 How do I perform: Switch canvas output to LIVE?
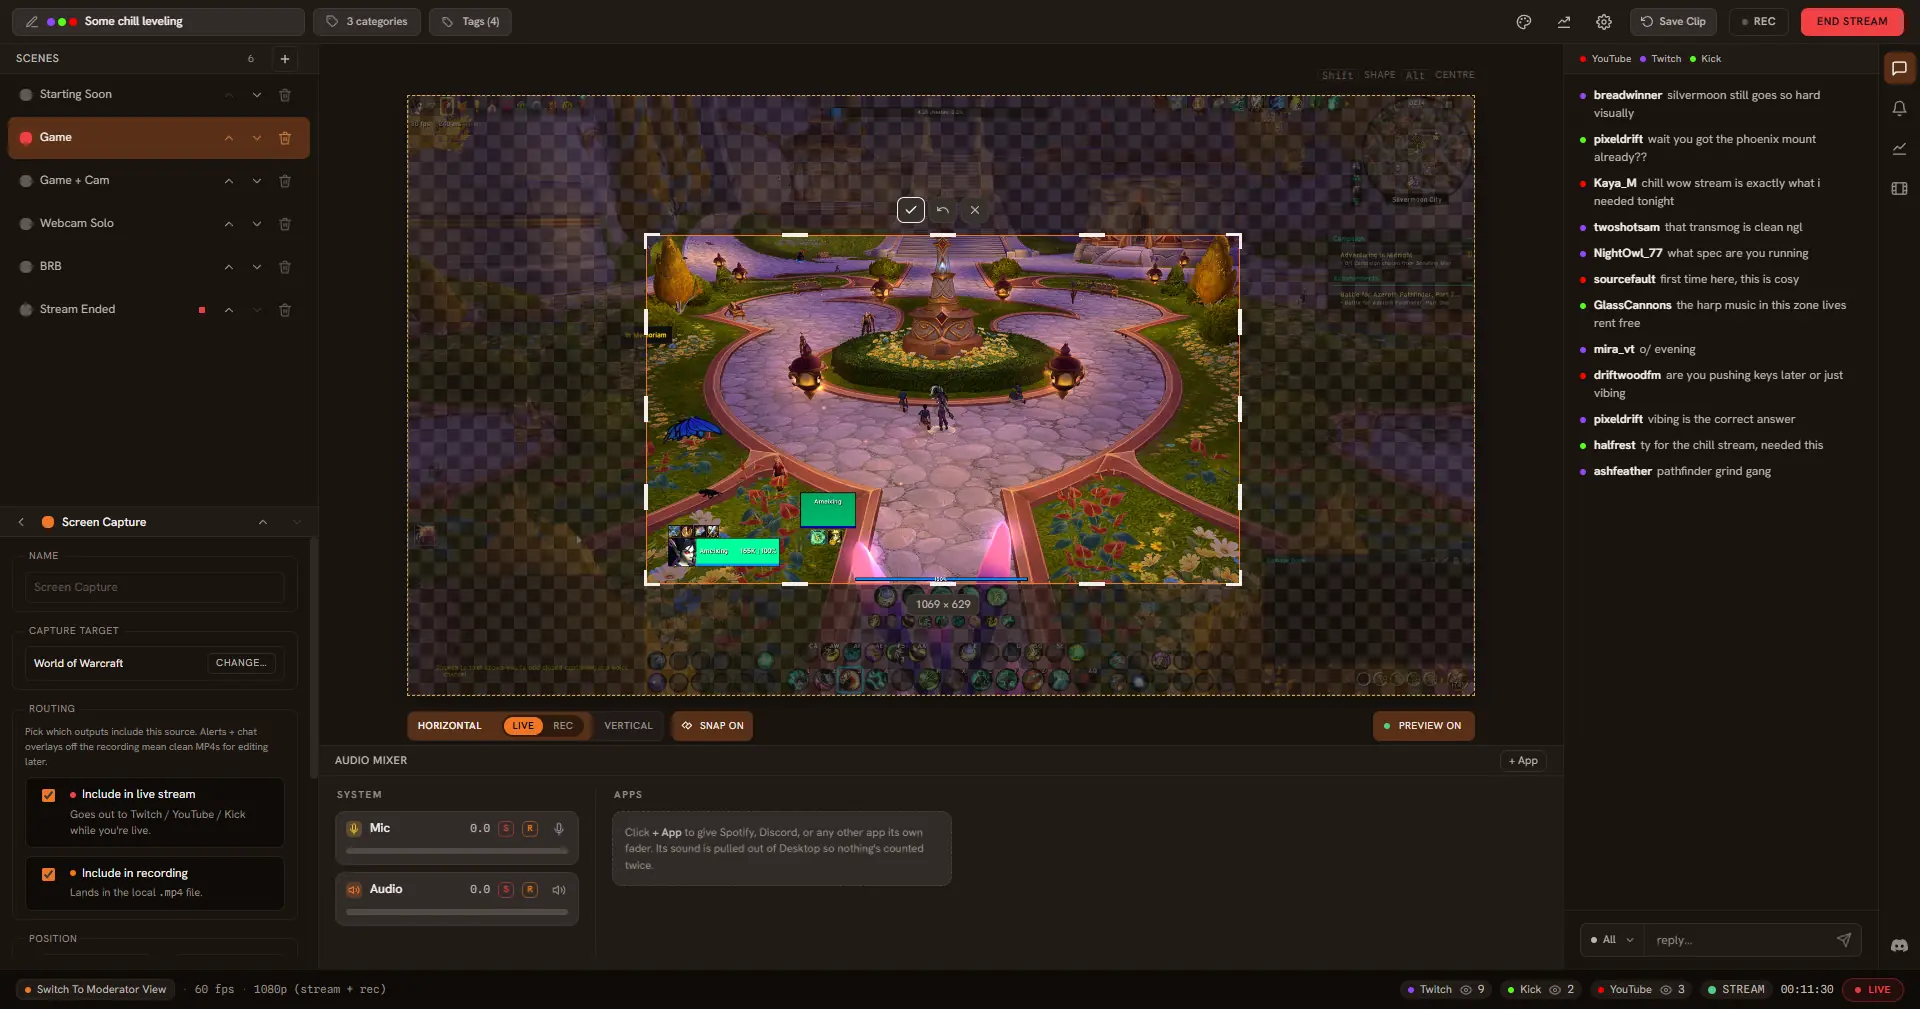523,726
